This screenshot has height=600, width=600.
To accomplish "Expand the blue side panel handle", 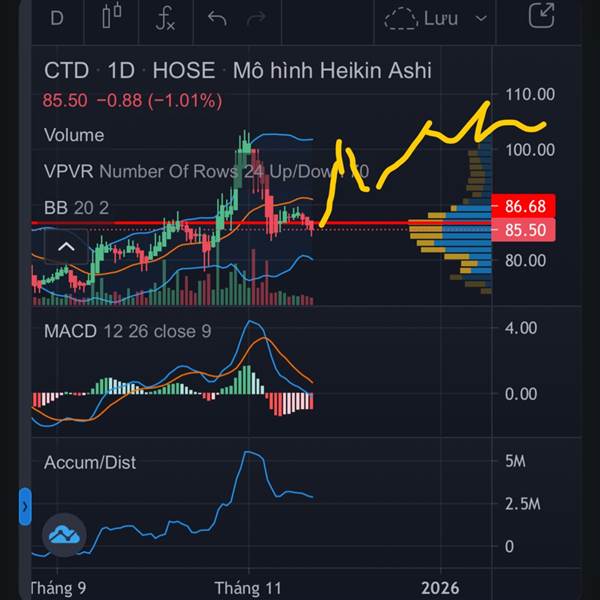I will (25, 506).
